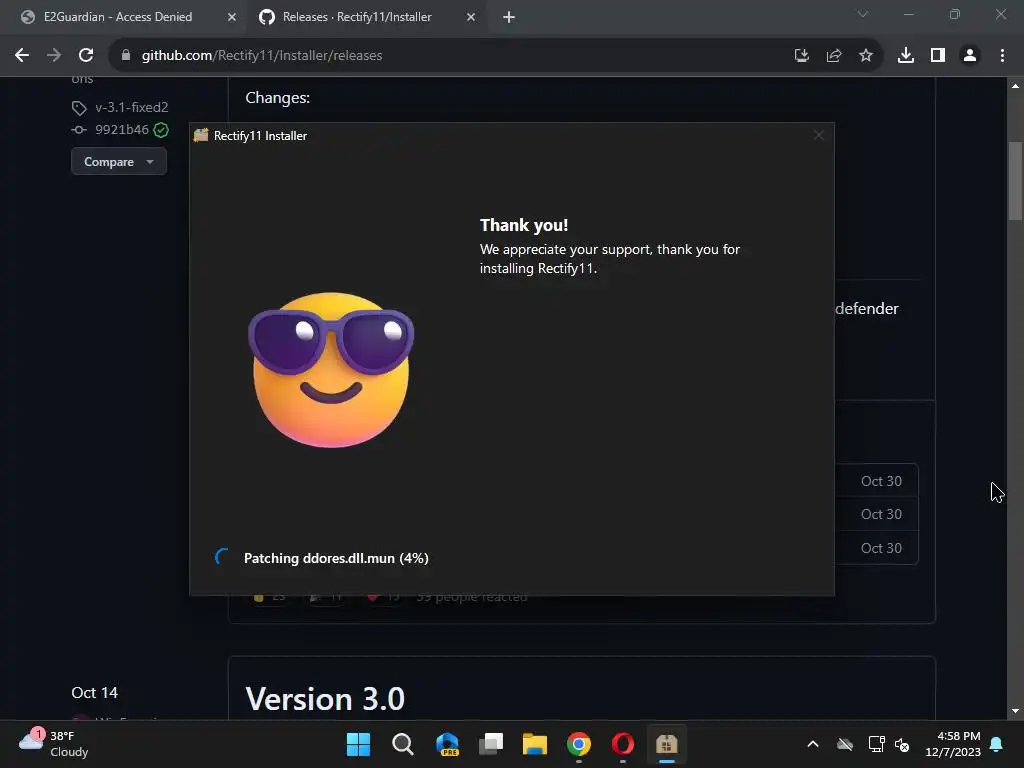Launch Microsoft Edge PRE from taskbar
Viewport: 1024px width, 768px height.
[x=447, y=744]
